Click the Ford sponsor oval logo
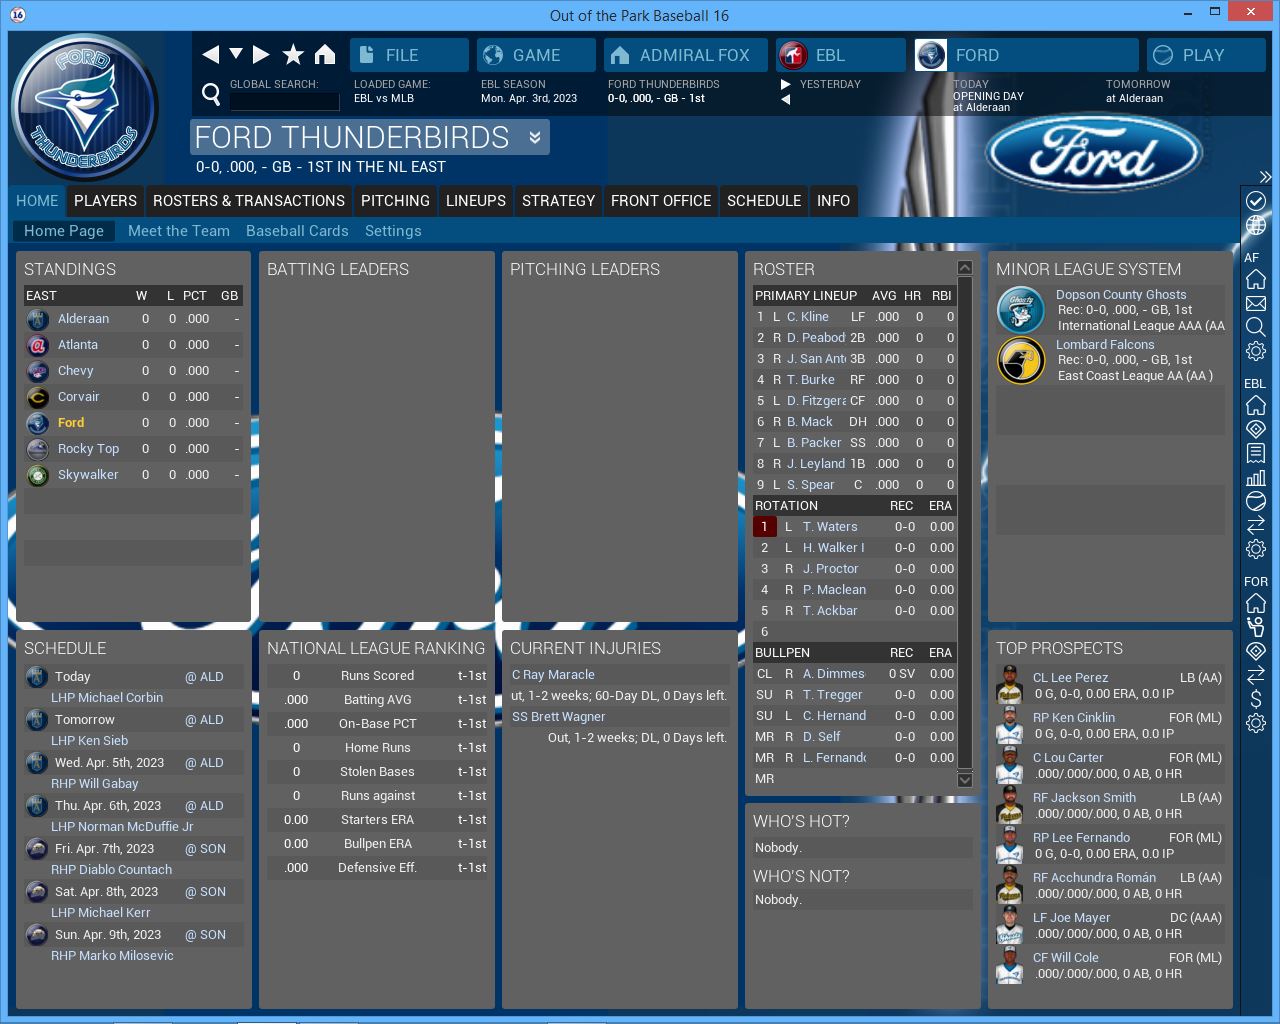Screen dimensions: 1280x1024 click(1094, 154)
